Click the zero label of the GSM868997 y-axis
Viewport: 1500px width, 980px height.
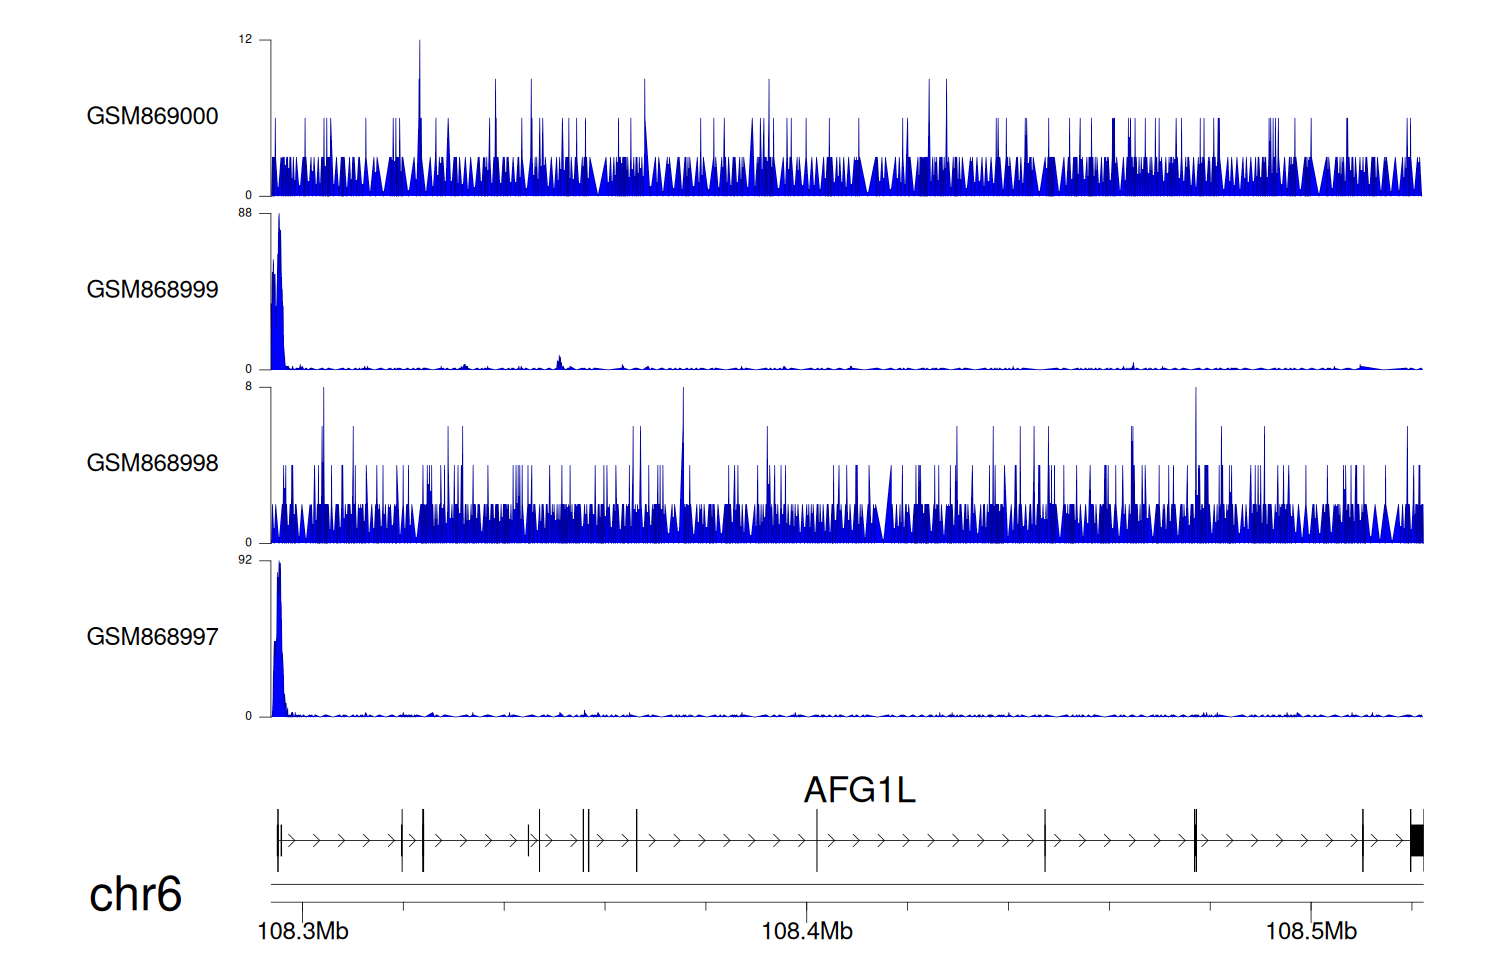(249, 716)
